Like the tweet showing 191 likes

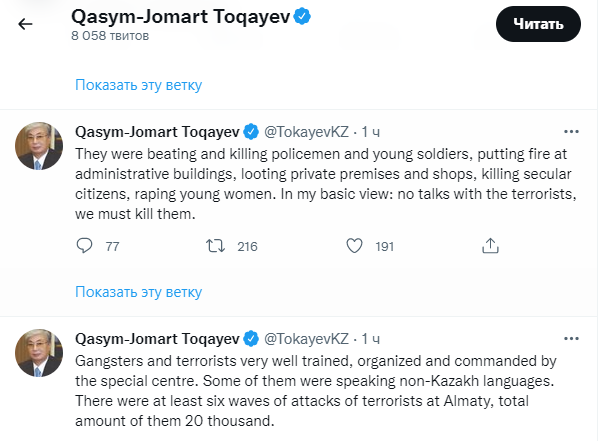pyautogui.click(x=354, y=246)
